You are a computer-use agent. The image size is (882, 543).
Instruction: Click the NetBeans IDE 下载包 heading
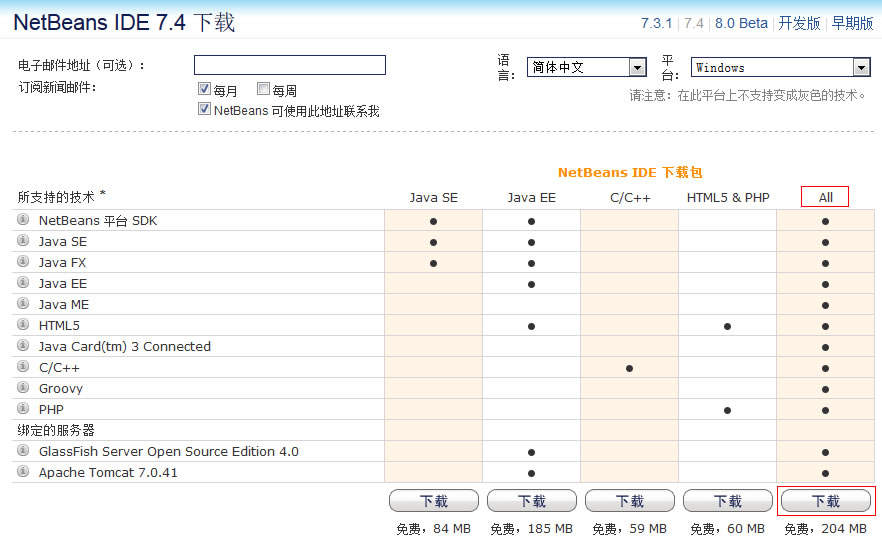pos(630,172)
